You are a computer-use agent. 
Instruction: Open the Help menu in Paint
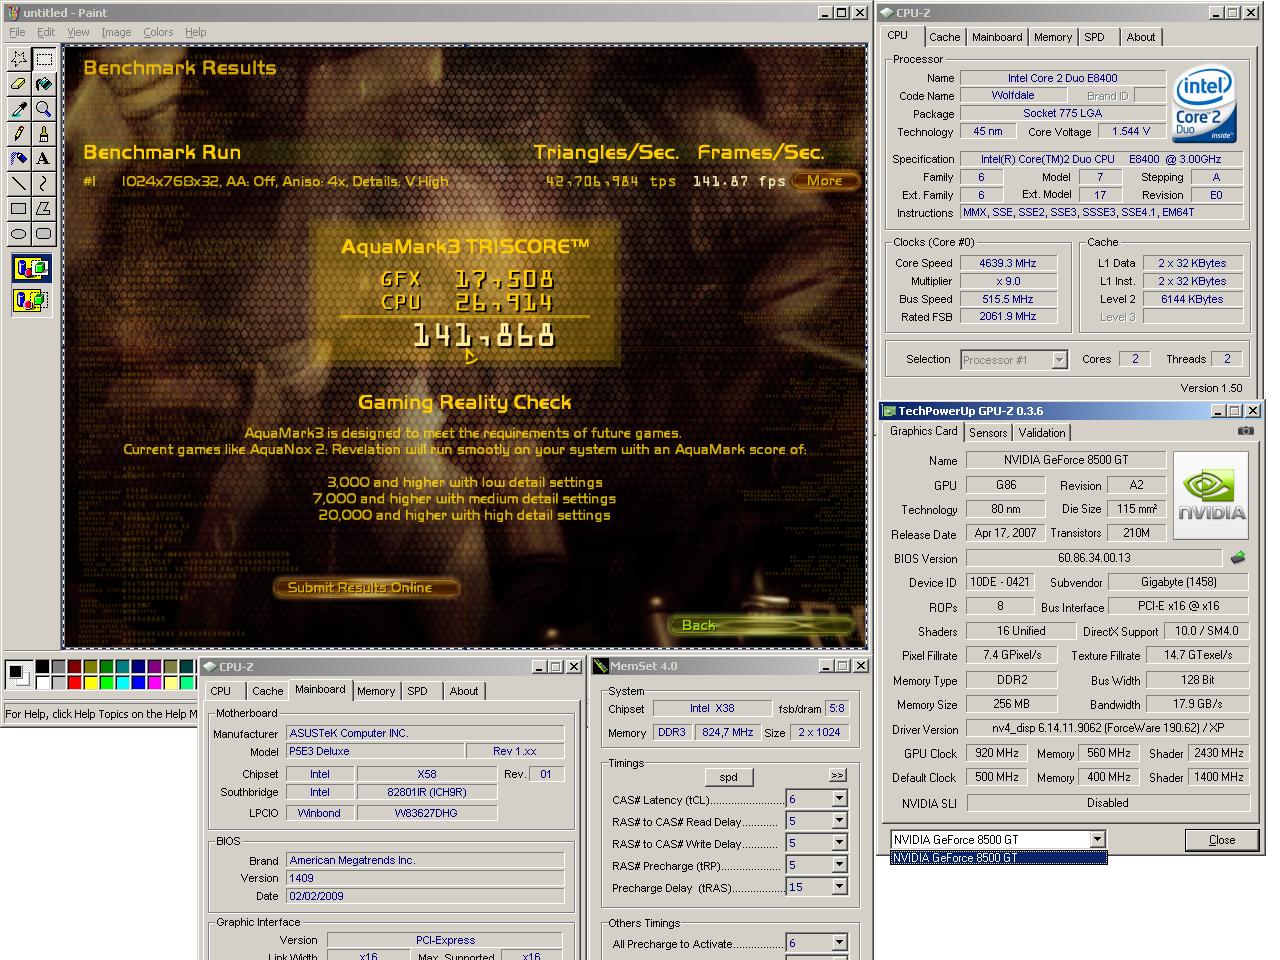click(196, 32)
